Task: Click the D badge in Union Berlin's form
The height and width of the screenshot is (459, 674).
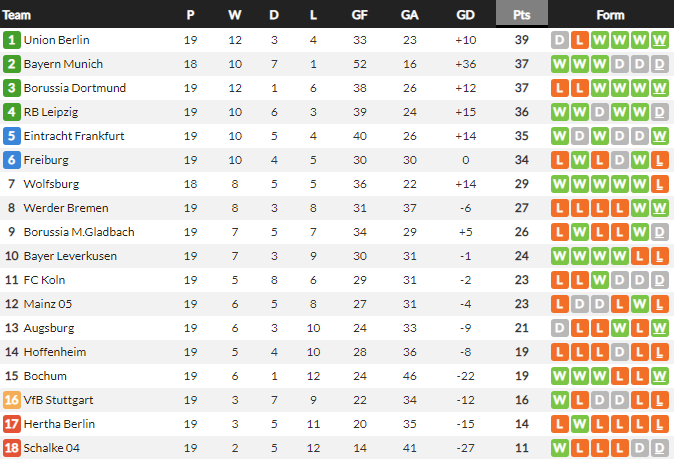Action: (560, 40)
